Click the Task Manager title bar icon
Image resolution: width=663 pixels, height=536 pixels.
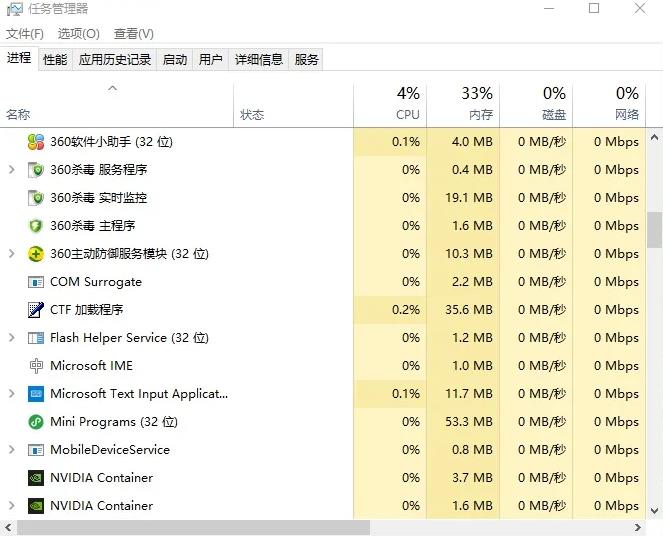point(14,9)
